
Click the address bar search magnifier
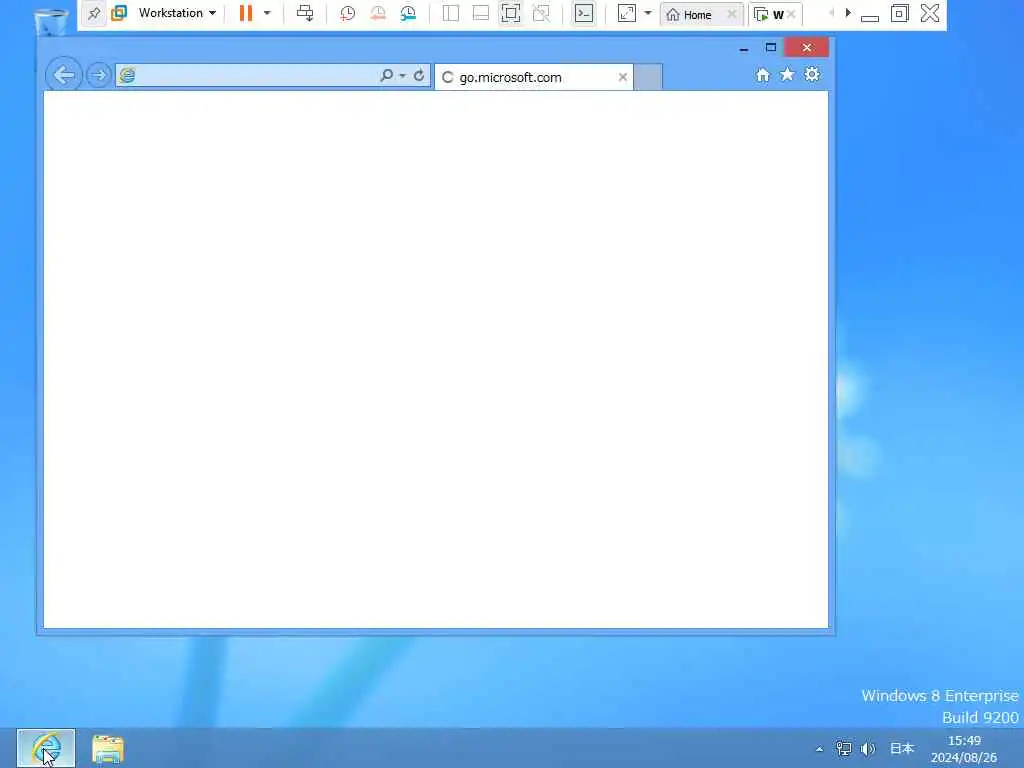(x=387, y=75)
